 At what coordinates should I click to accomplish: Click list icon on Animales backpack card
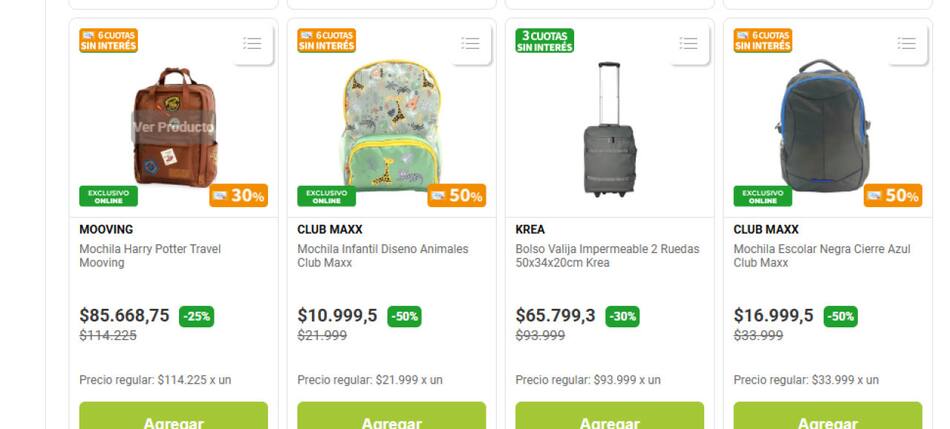470,43
